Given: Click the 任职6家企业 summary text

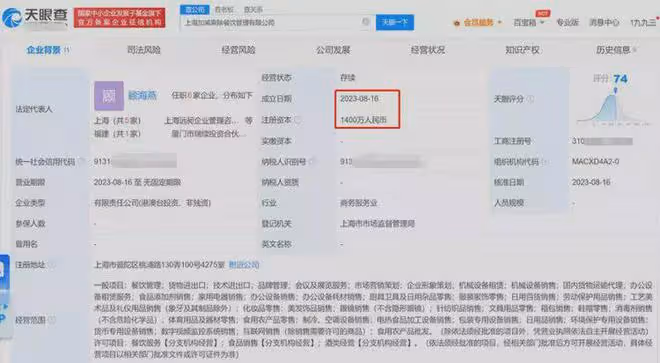Looking at the screenshot, I should [212, 96].
